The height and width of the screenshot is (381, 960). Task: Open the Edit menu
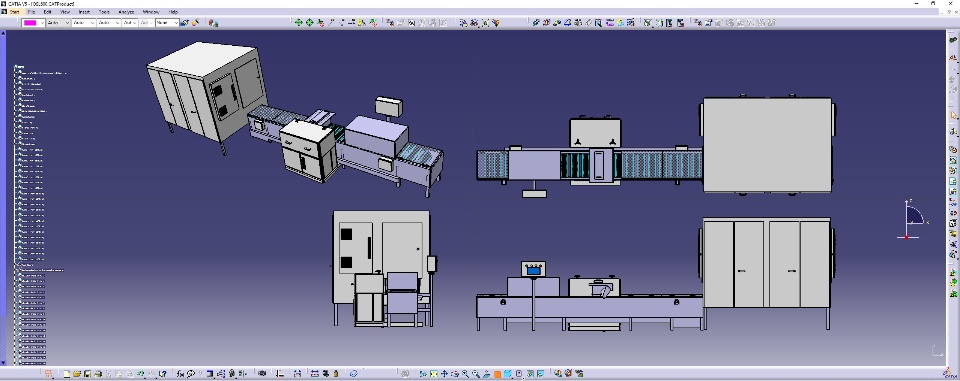47,12
